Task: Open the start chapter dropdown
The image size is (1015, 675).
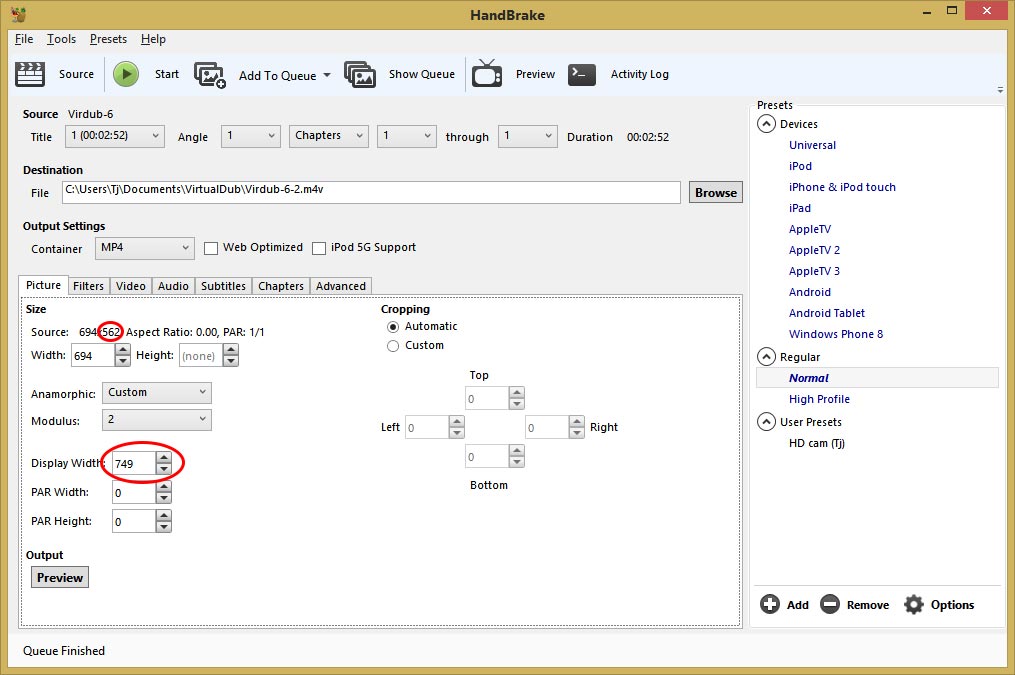Action: coord(407,136)
